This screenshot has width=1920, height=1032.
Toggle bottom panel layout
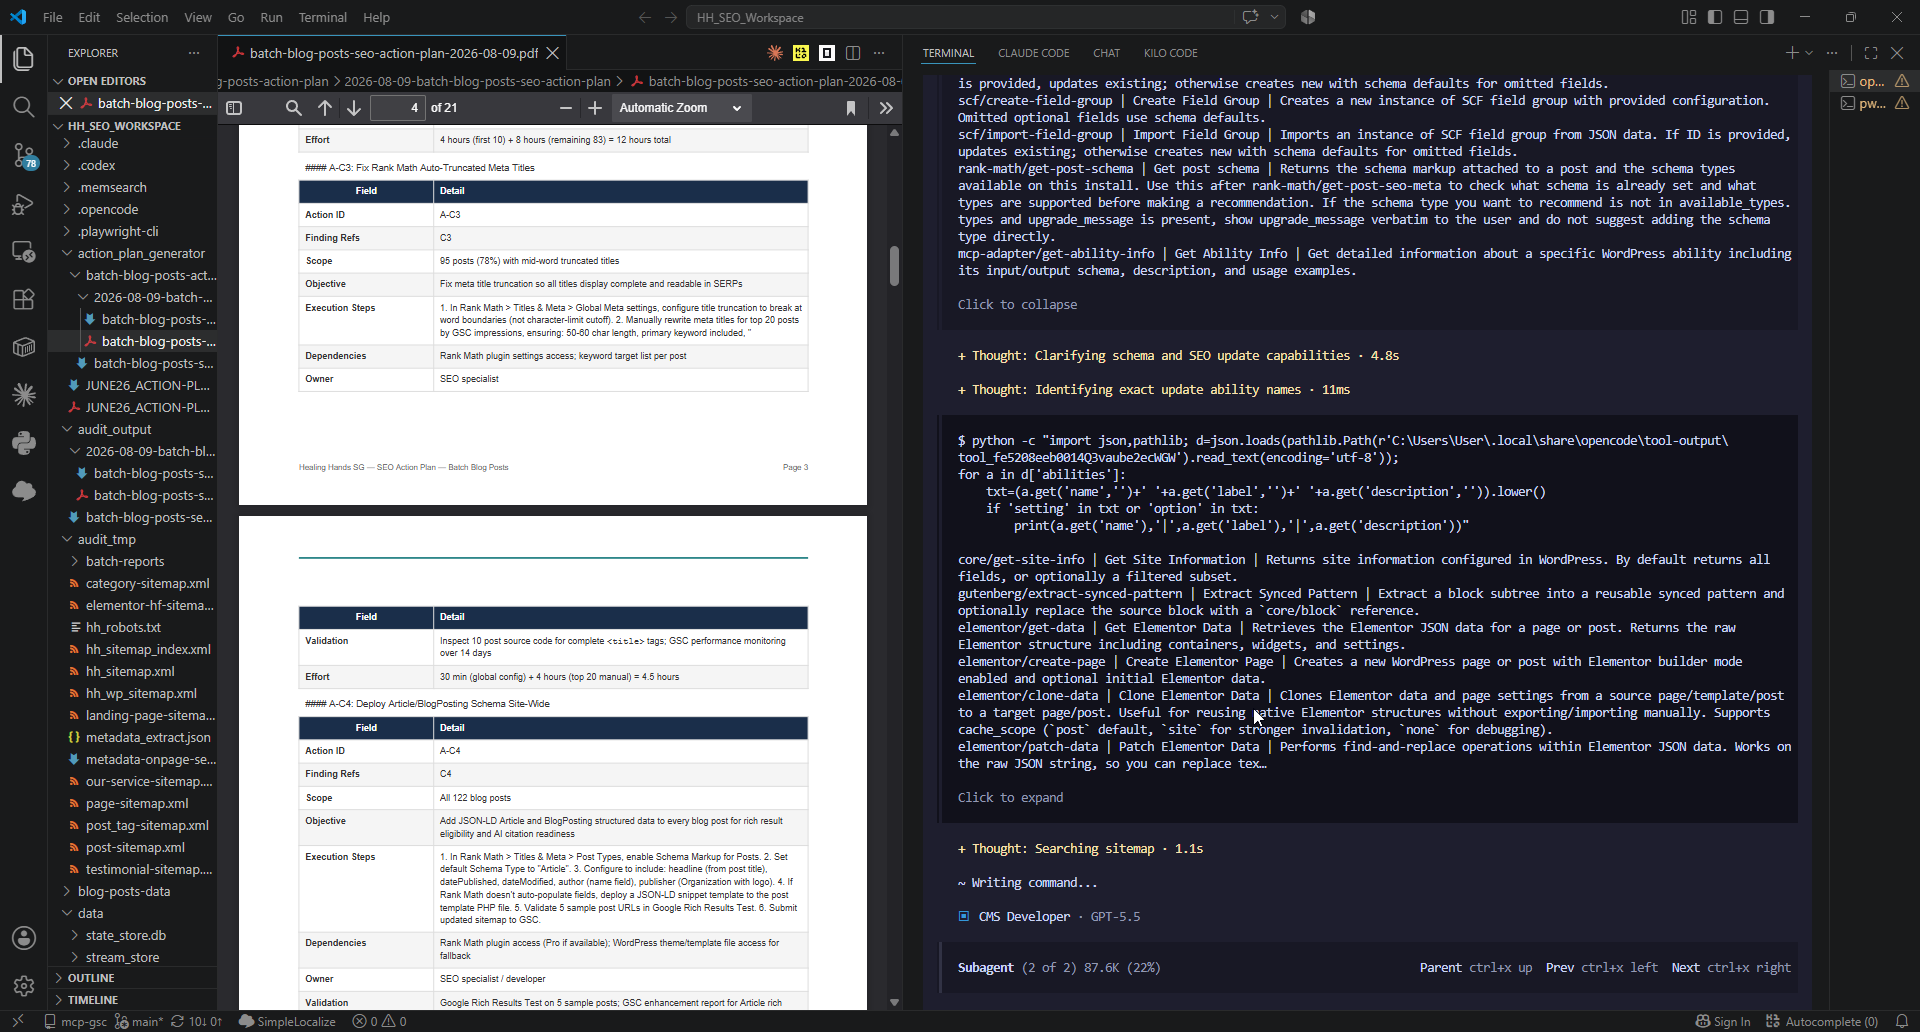pyautogui.click(x=1741, y=17)
